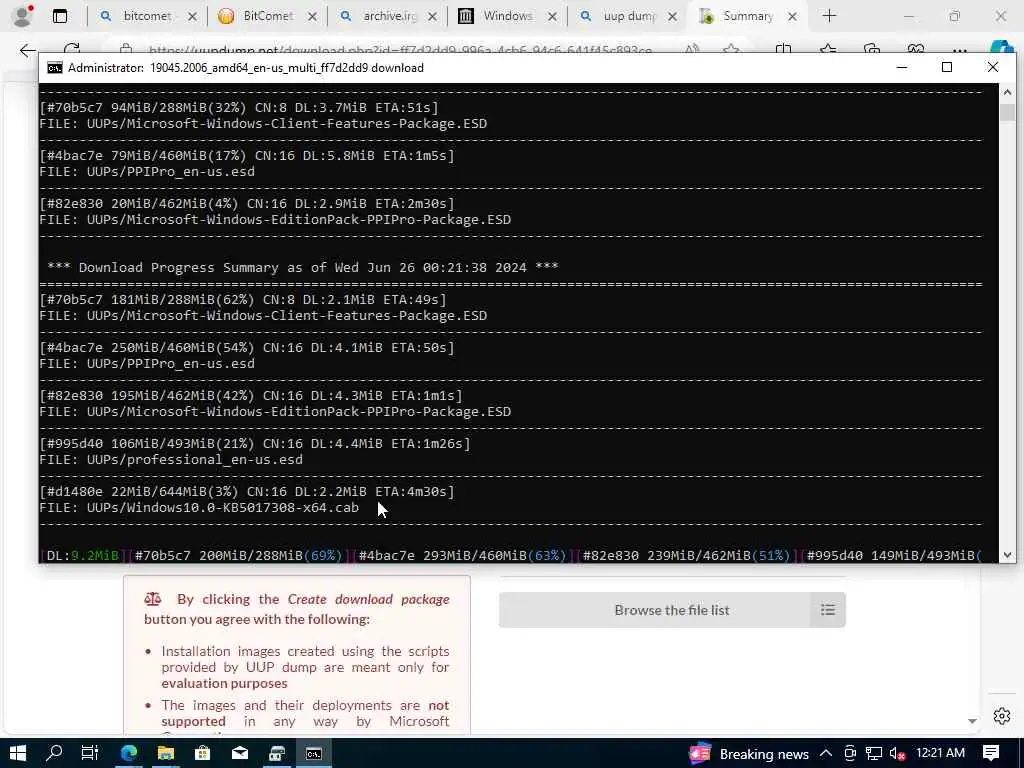Click the scales icon in the agreement notice
The width and height of the screenshot is (1024, 768).
coord(152,599)
